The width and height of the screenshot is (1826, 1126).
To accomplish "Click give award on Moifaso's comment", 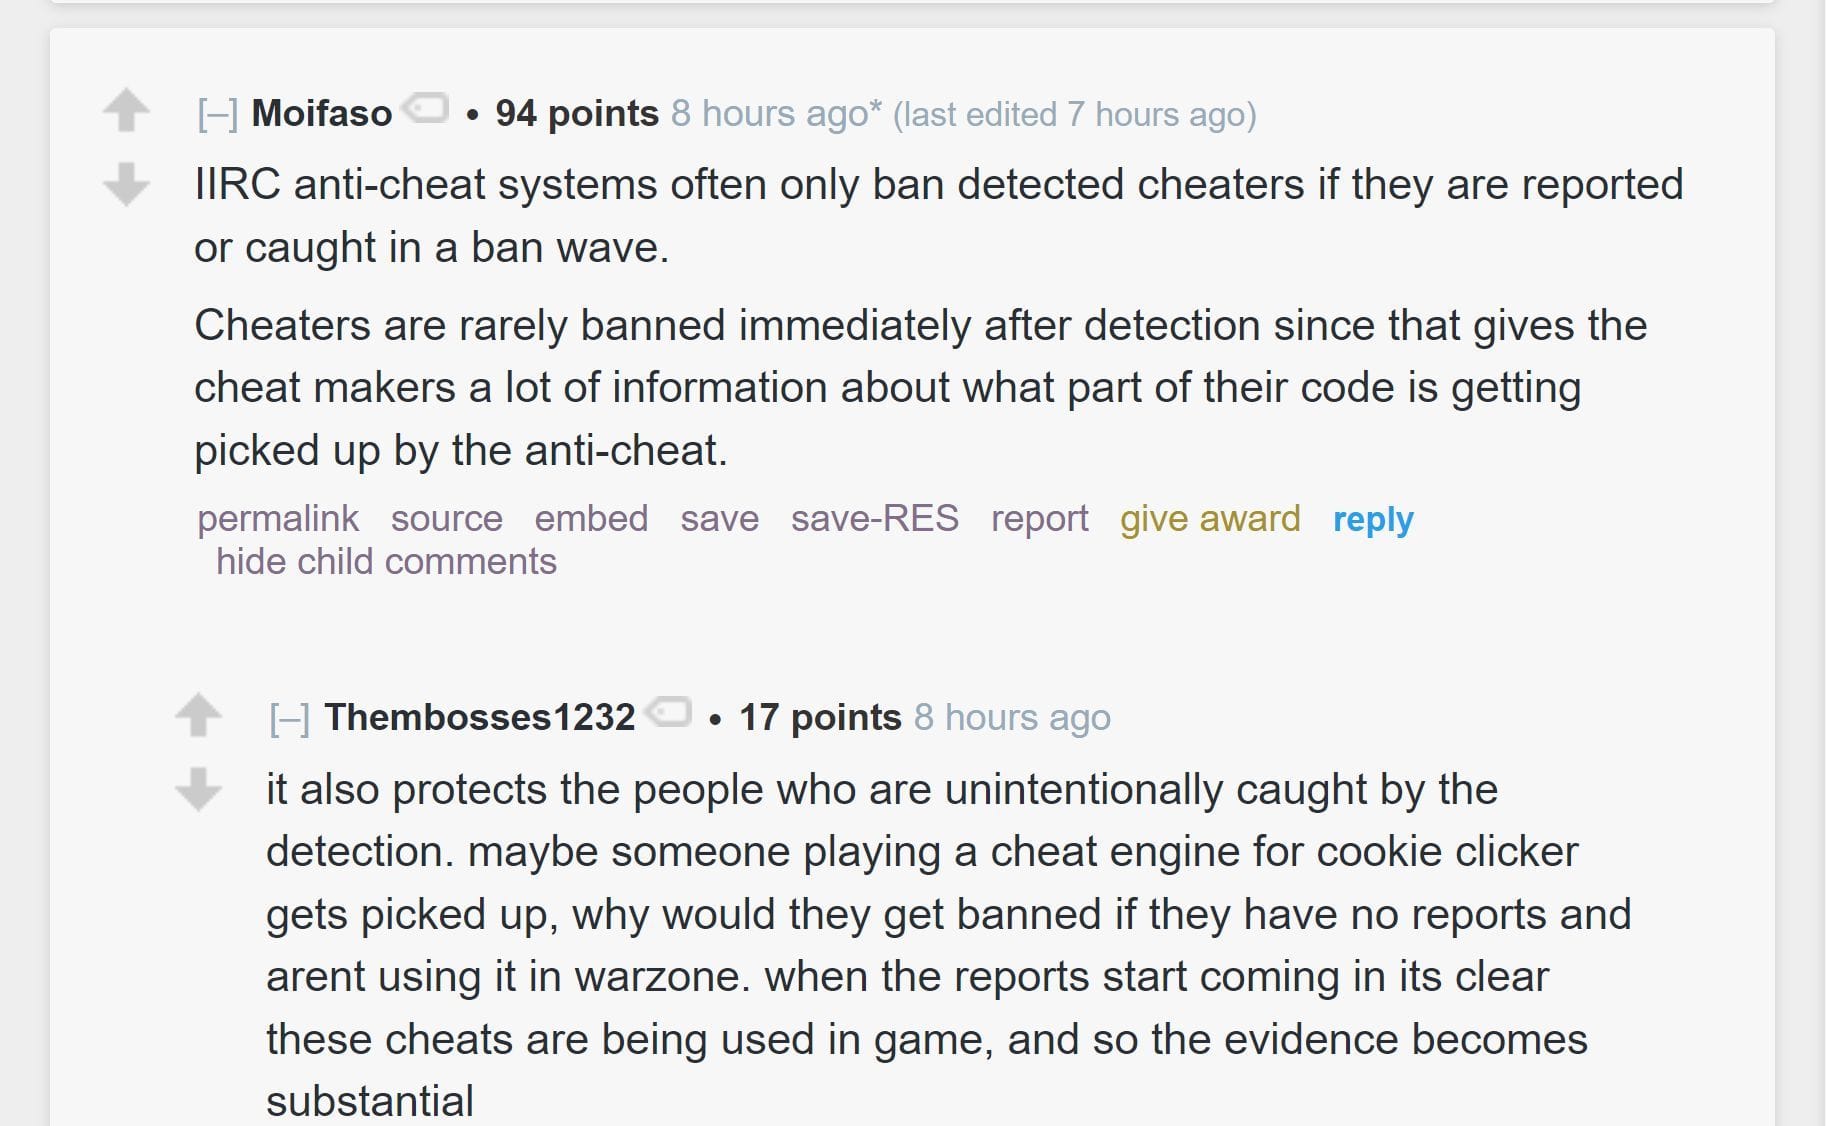I will point(1210,518).
